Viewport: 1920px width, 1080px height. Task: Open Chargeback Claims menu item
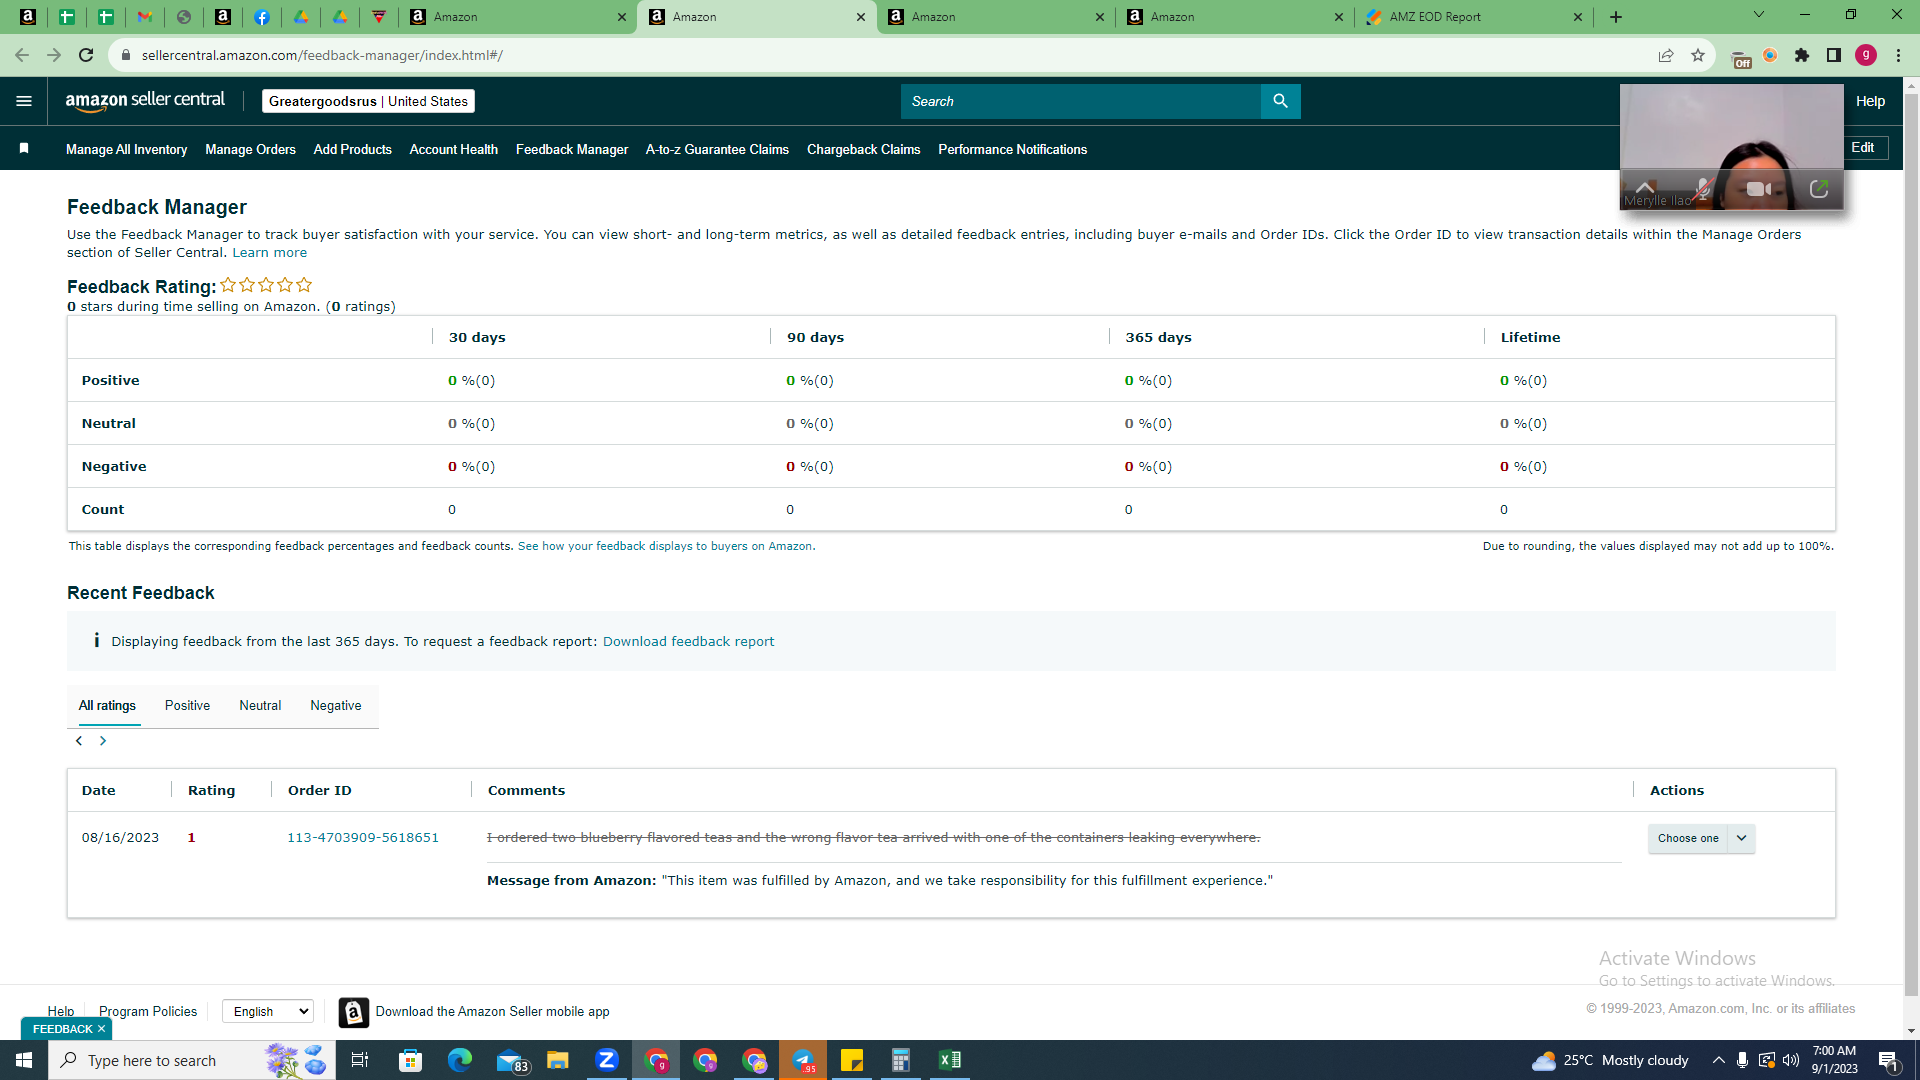864,149
